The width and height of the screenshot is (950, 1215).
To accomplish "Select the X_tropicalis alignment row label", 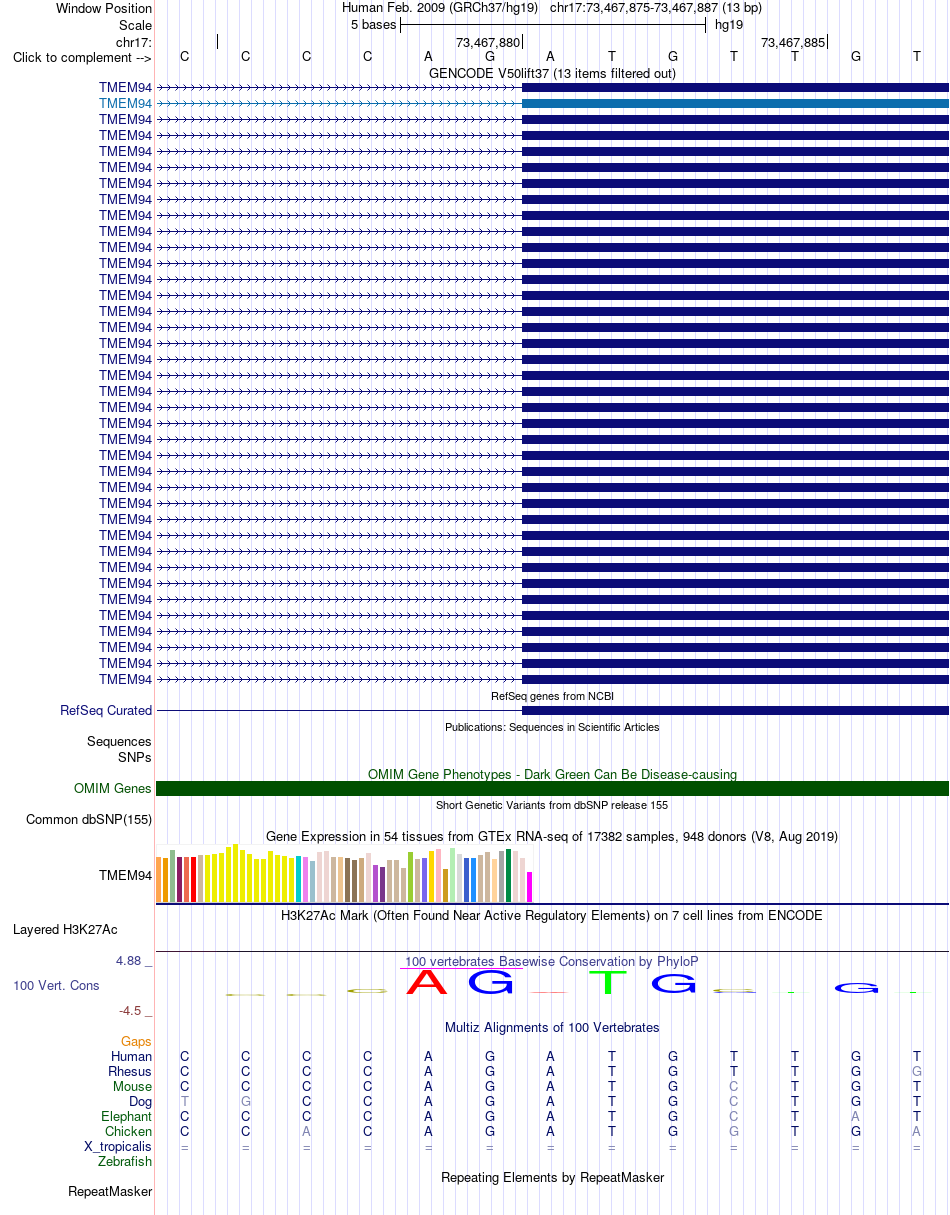I will click(x=118, y=1146).
